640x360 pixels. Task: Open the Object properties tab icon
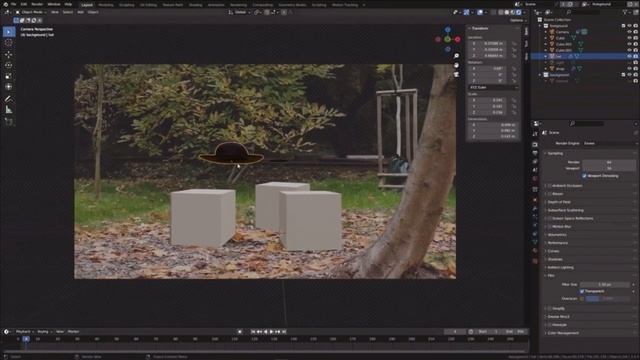(x=535, y=200)
